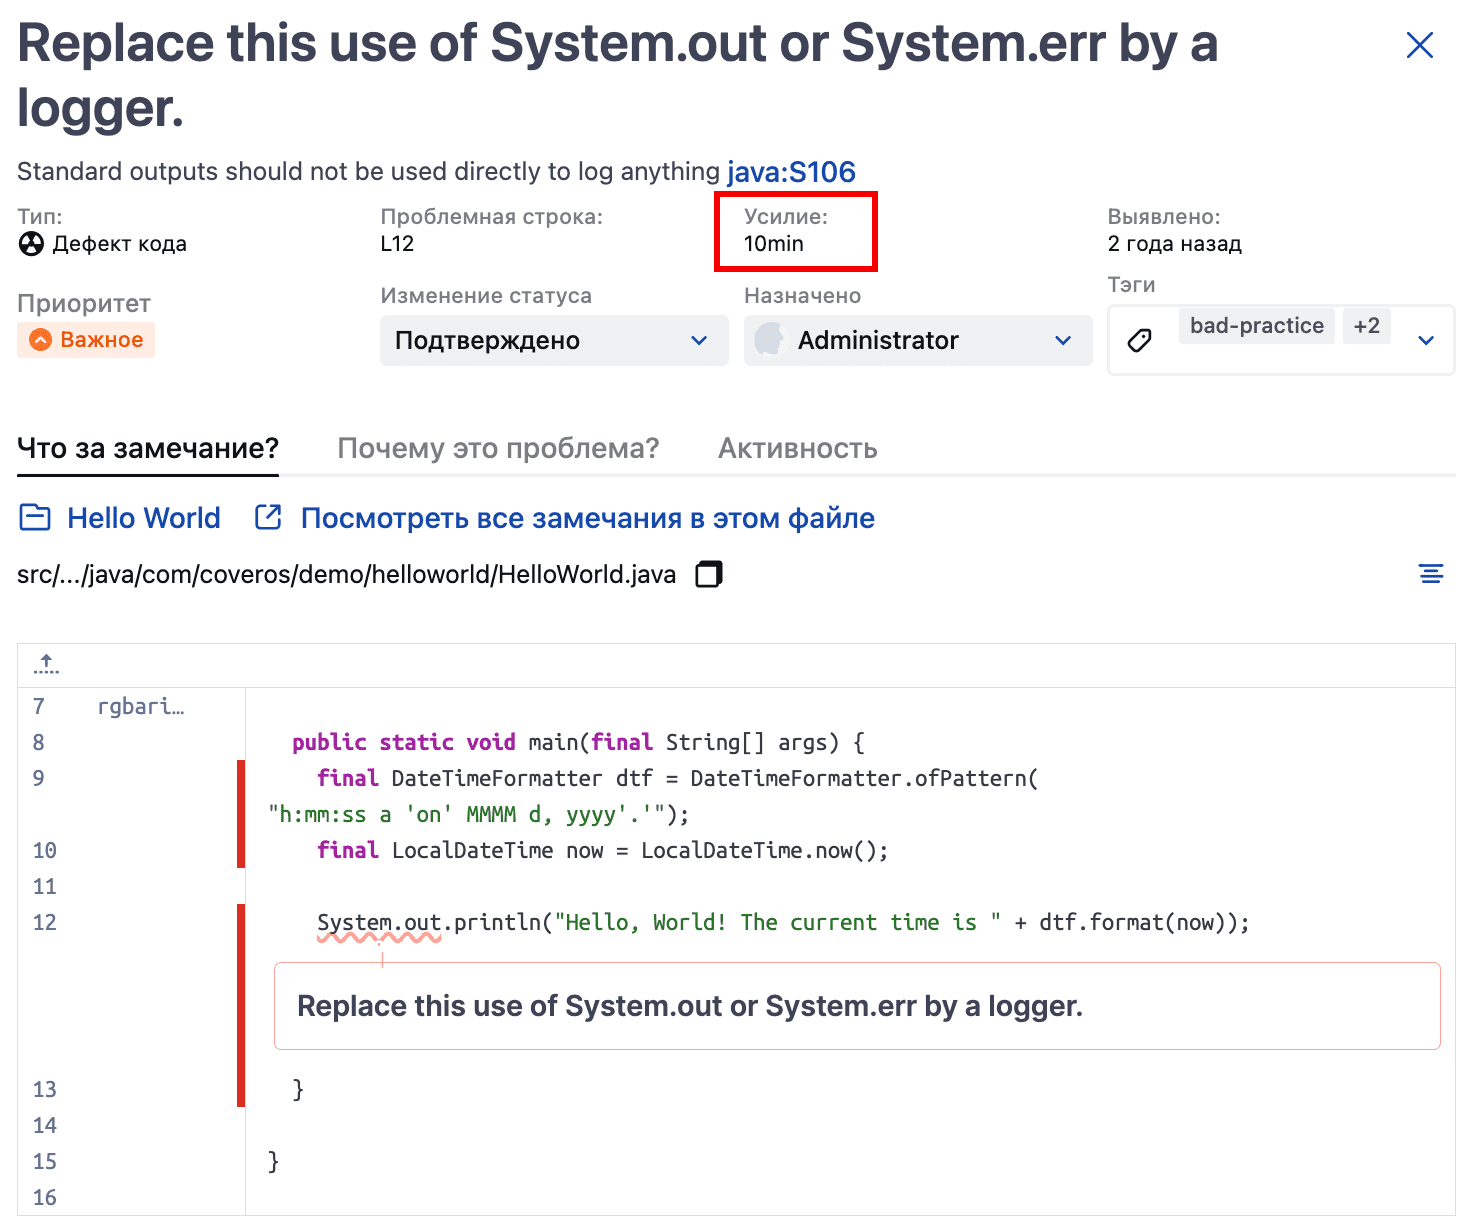Image resolution: width=1472 pixels, height=1224 pixels.
Task: Open Посмотреть все замечания в этом файле
Action: tap(587, 518)
